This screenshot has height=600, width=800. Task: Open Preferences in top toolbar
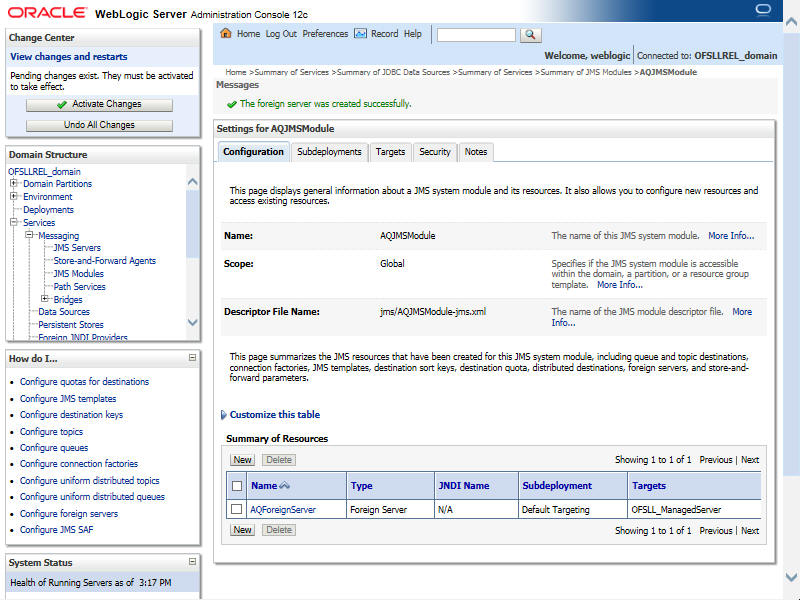(x=325, y=34)
